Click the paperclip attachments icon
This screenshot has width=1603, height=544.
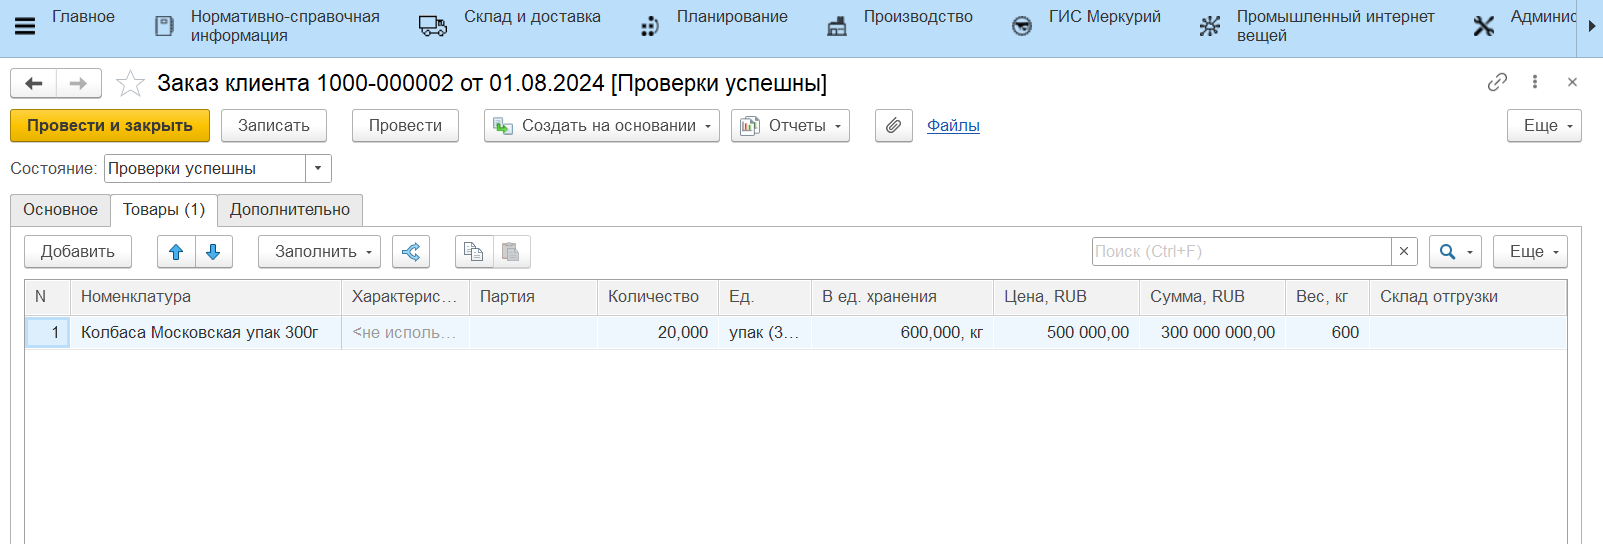point(893,126)
